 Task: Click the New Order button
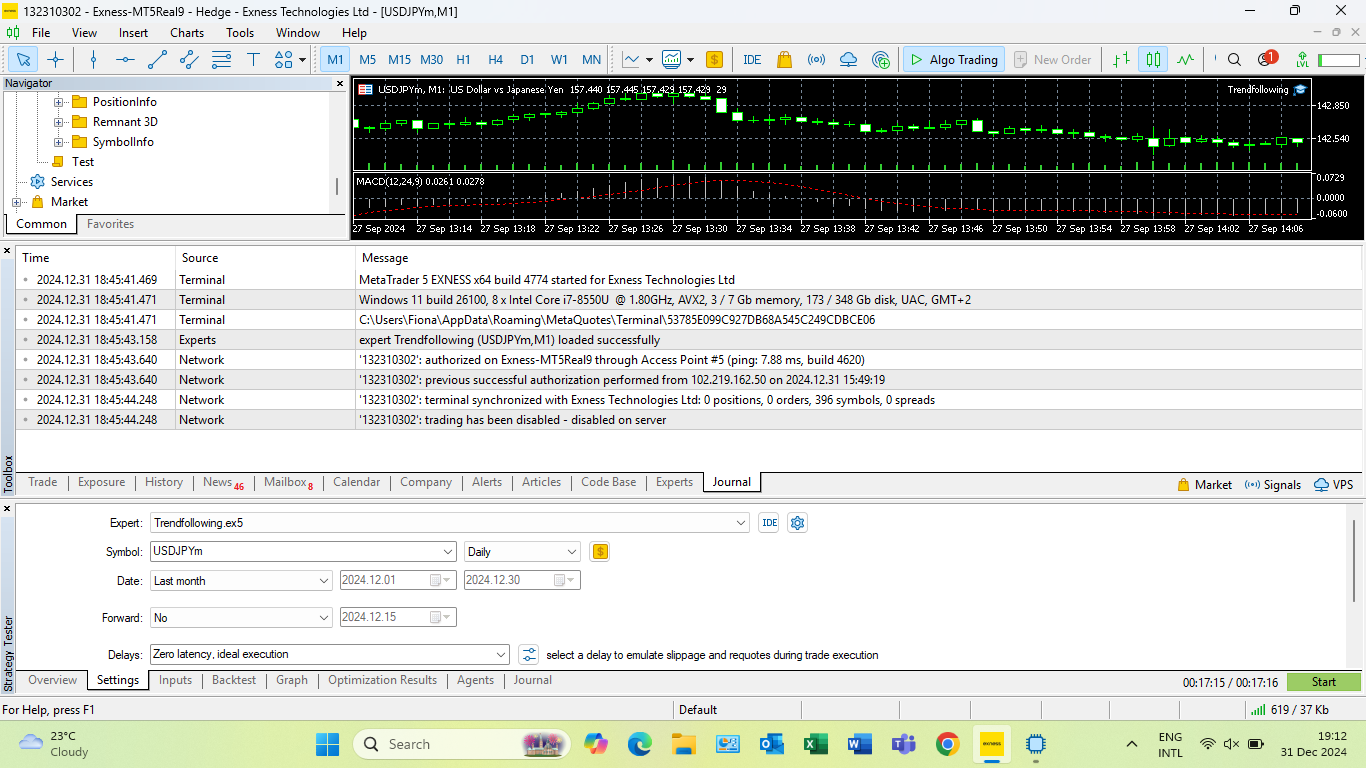[x=1053, y=60]
